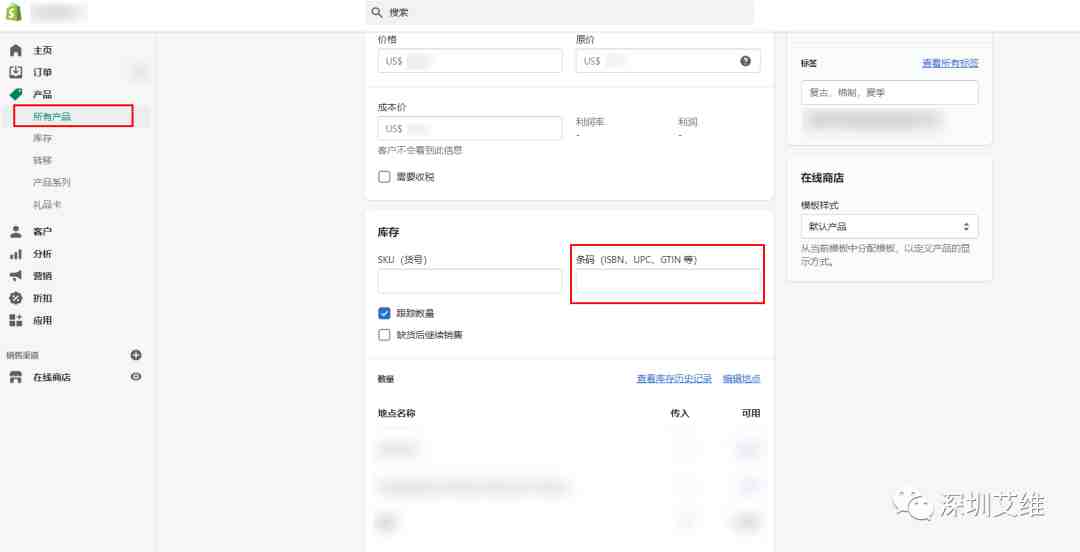The width and height of the screenshot is (1080, 552).
Task: Click the 传入 column header
Action: pyautogui.click(x=680, y=413)
